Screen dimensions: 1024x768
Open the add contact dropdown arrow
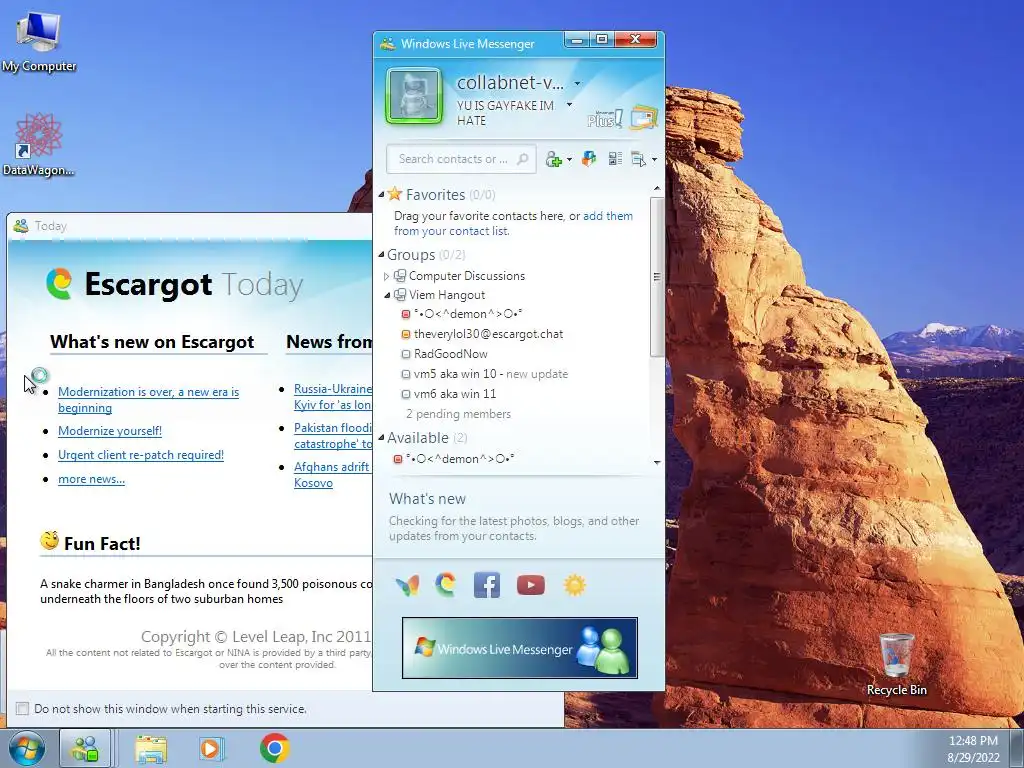[569, 159]
